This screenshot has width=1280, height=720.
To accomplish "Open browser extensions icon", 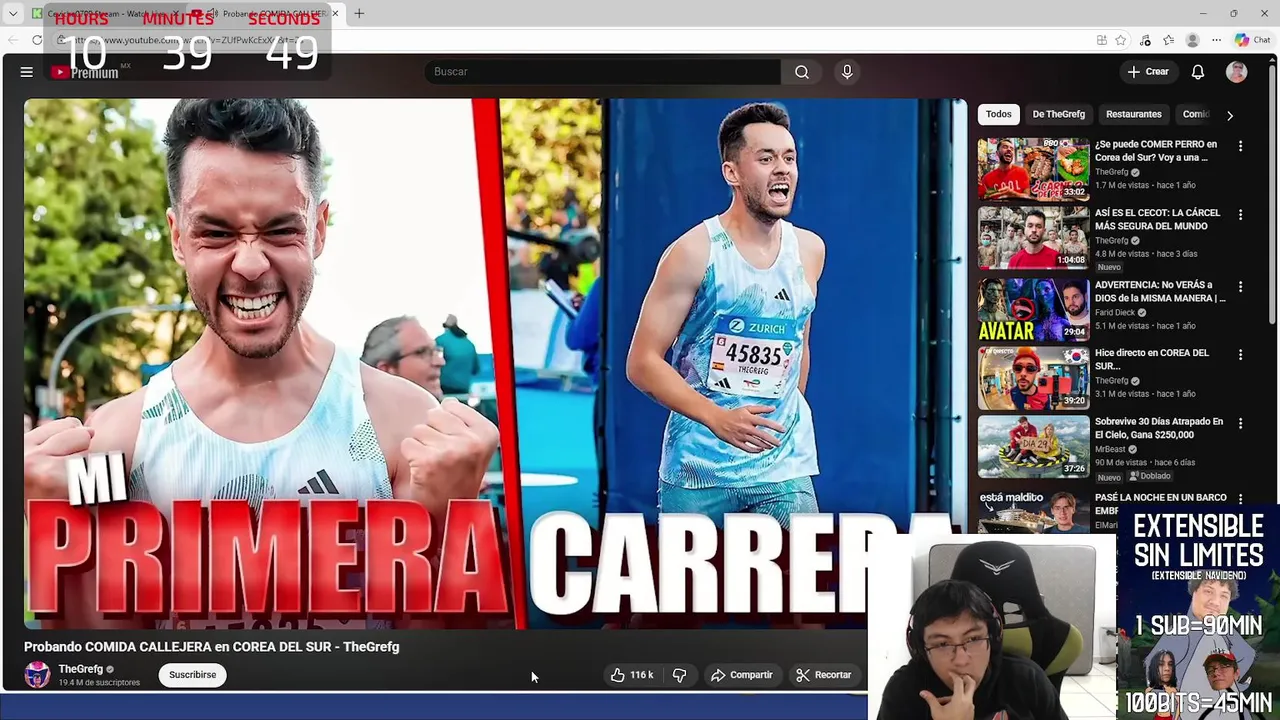I will [1145, 40].
